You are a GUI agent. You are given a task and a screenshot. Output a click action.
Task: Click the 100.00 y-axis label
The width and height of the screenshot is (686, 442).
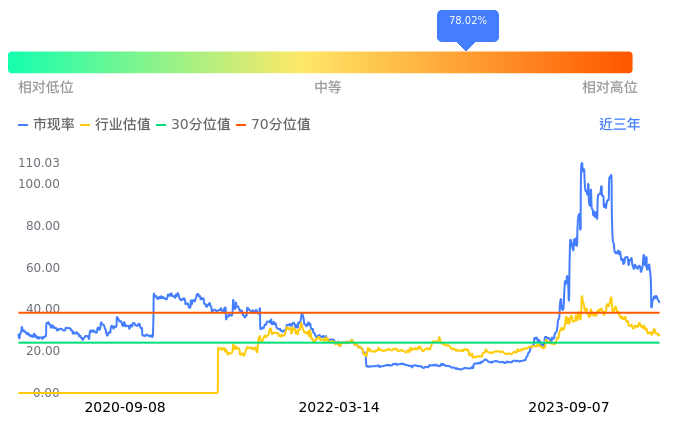coord(39,184)
